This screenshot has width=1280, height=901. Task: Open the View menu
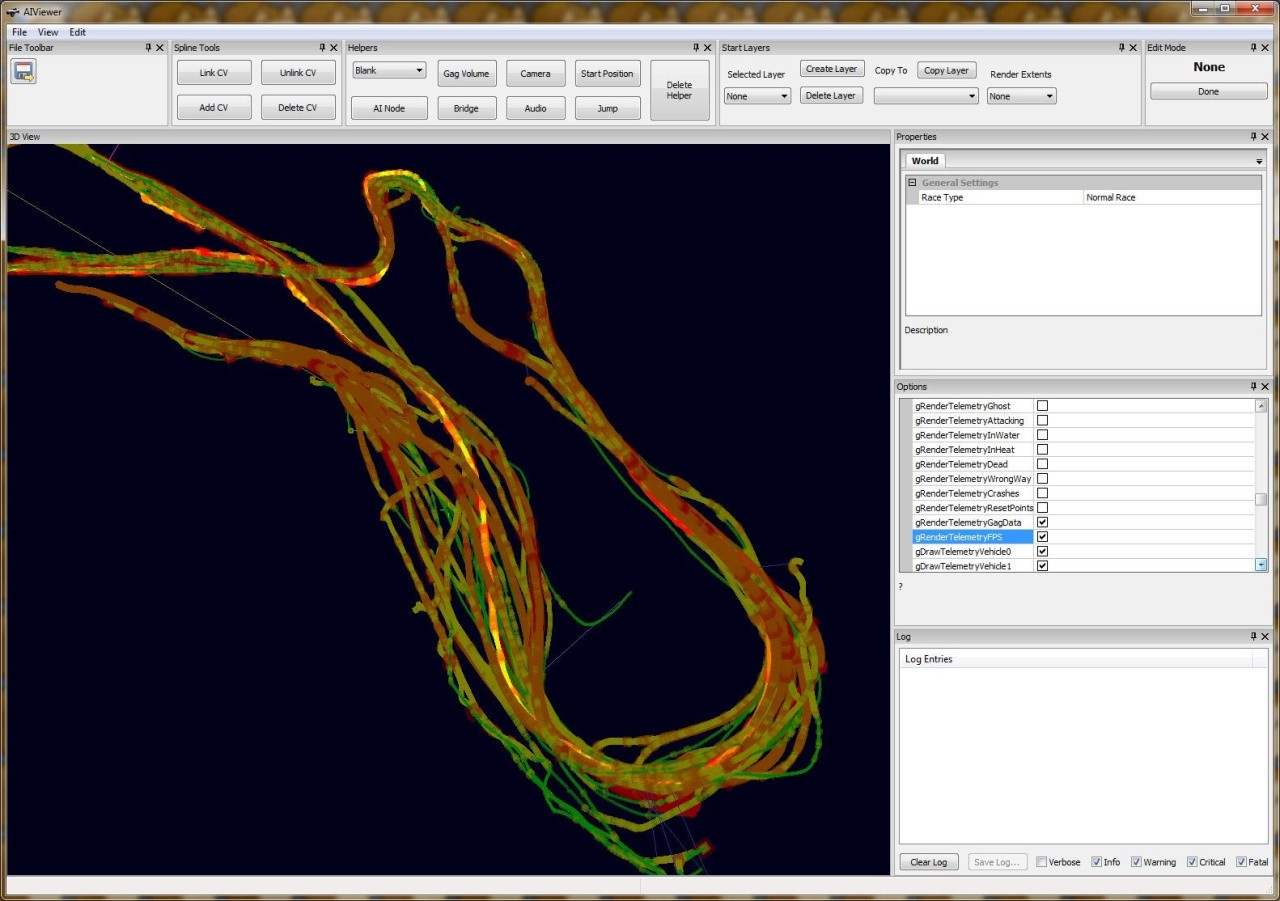[x=48, y=32]
